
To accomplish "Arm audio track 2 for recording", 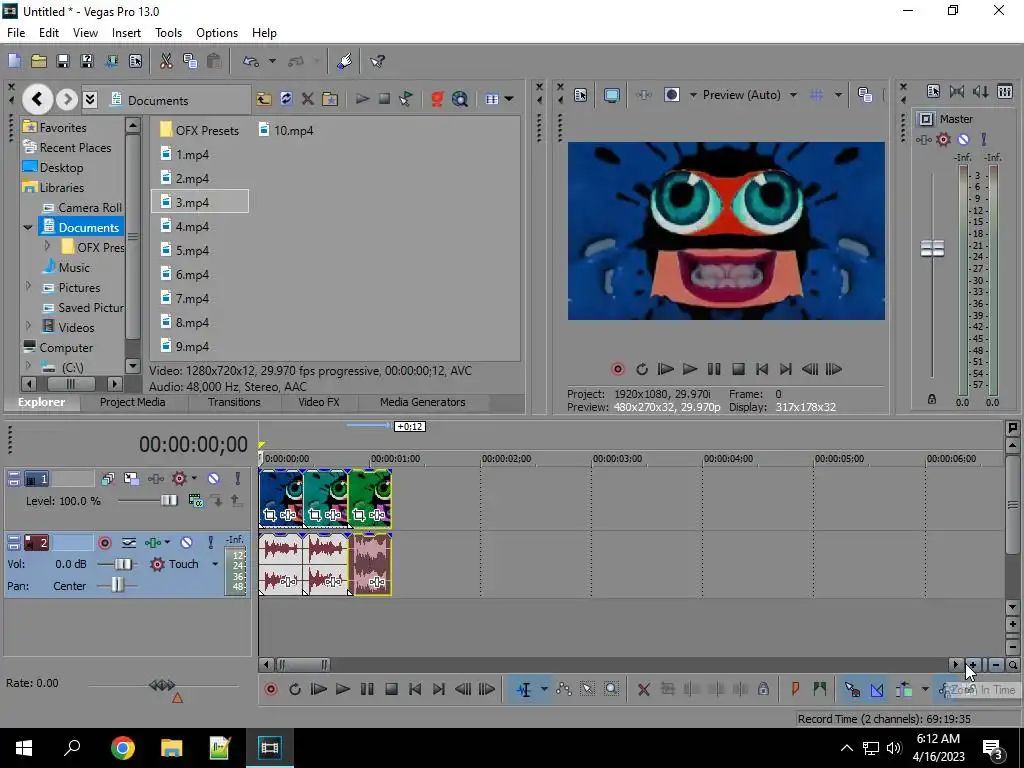I will coord(104,543).
